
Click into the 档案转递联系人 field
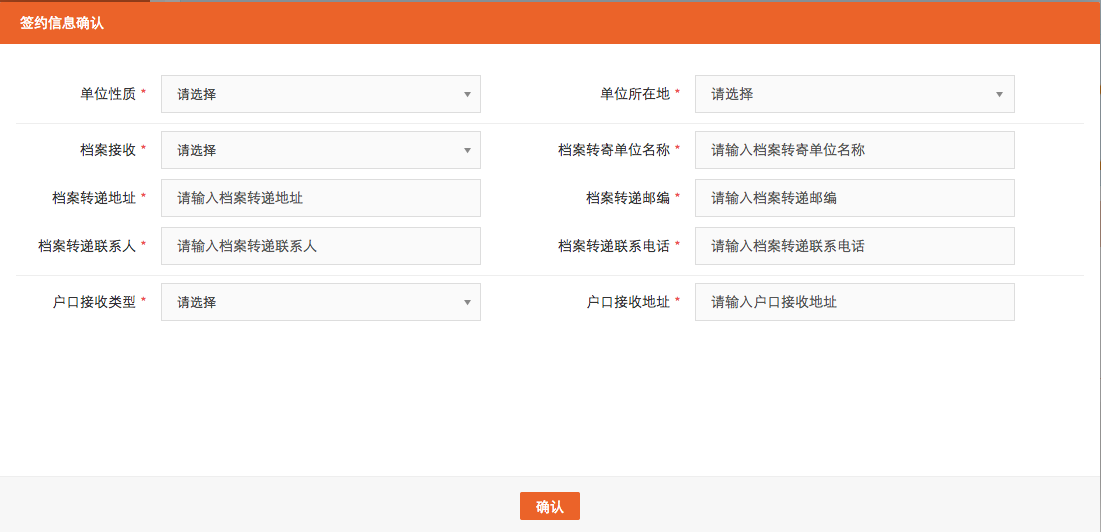[x=320, y=246]
